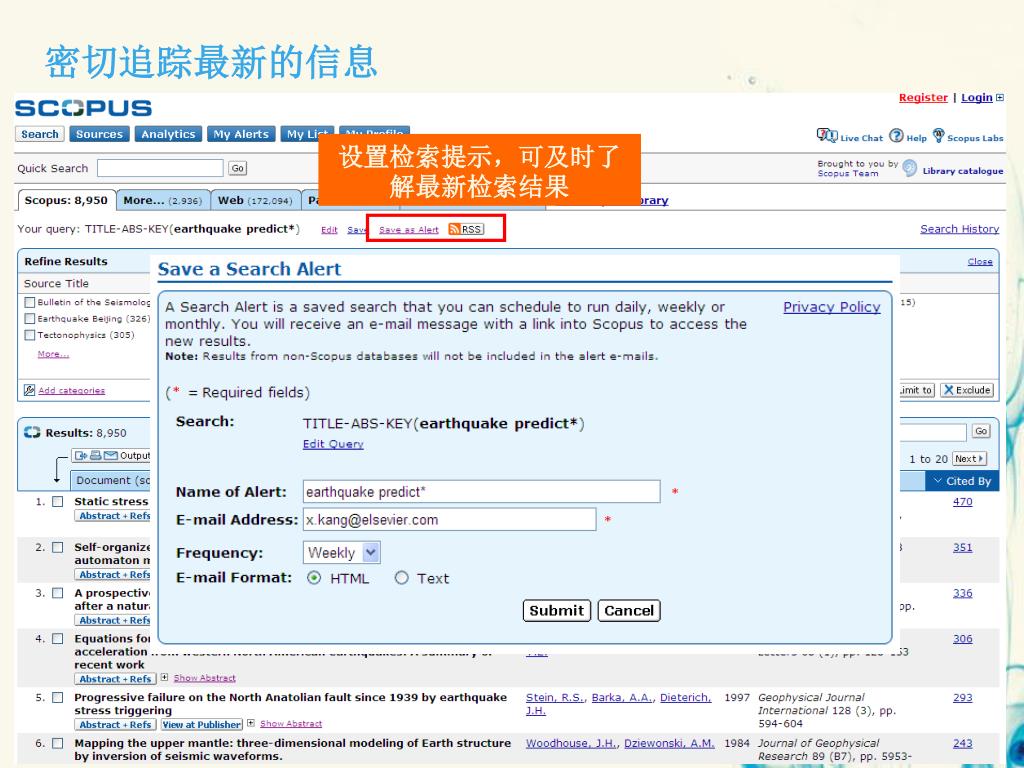Open the Cited By sort arrow header
1024x768 pixels.
(x=961, y=481)
